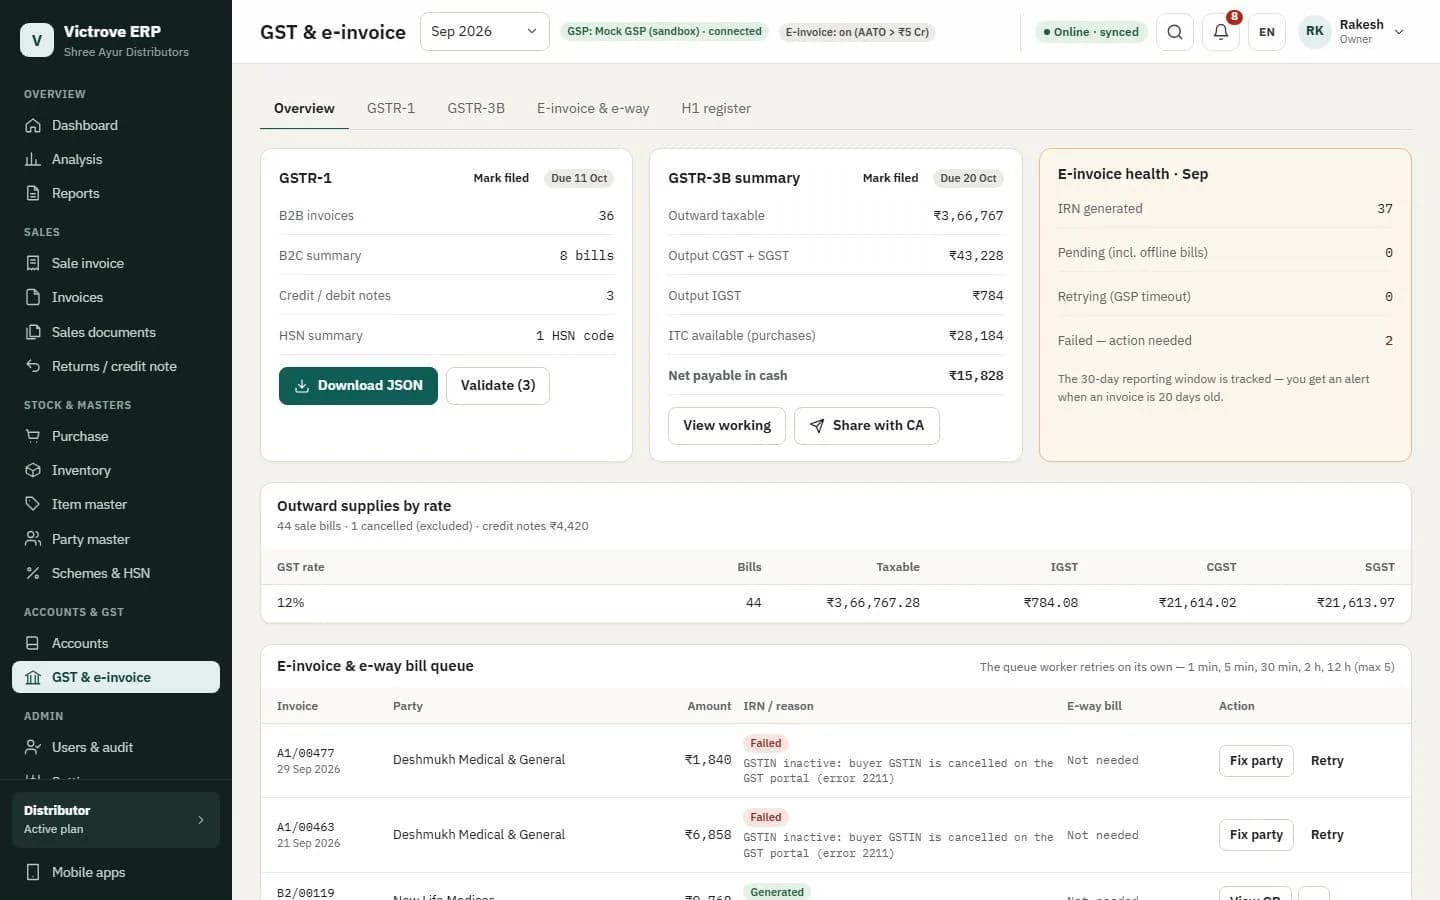This screenshot has width=1440, height=900.
Task: Open the H1 register tab
Action: pyautogui.click(x=716, y=108)
